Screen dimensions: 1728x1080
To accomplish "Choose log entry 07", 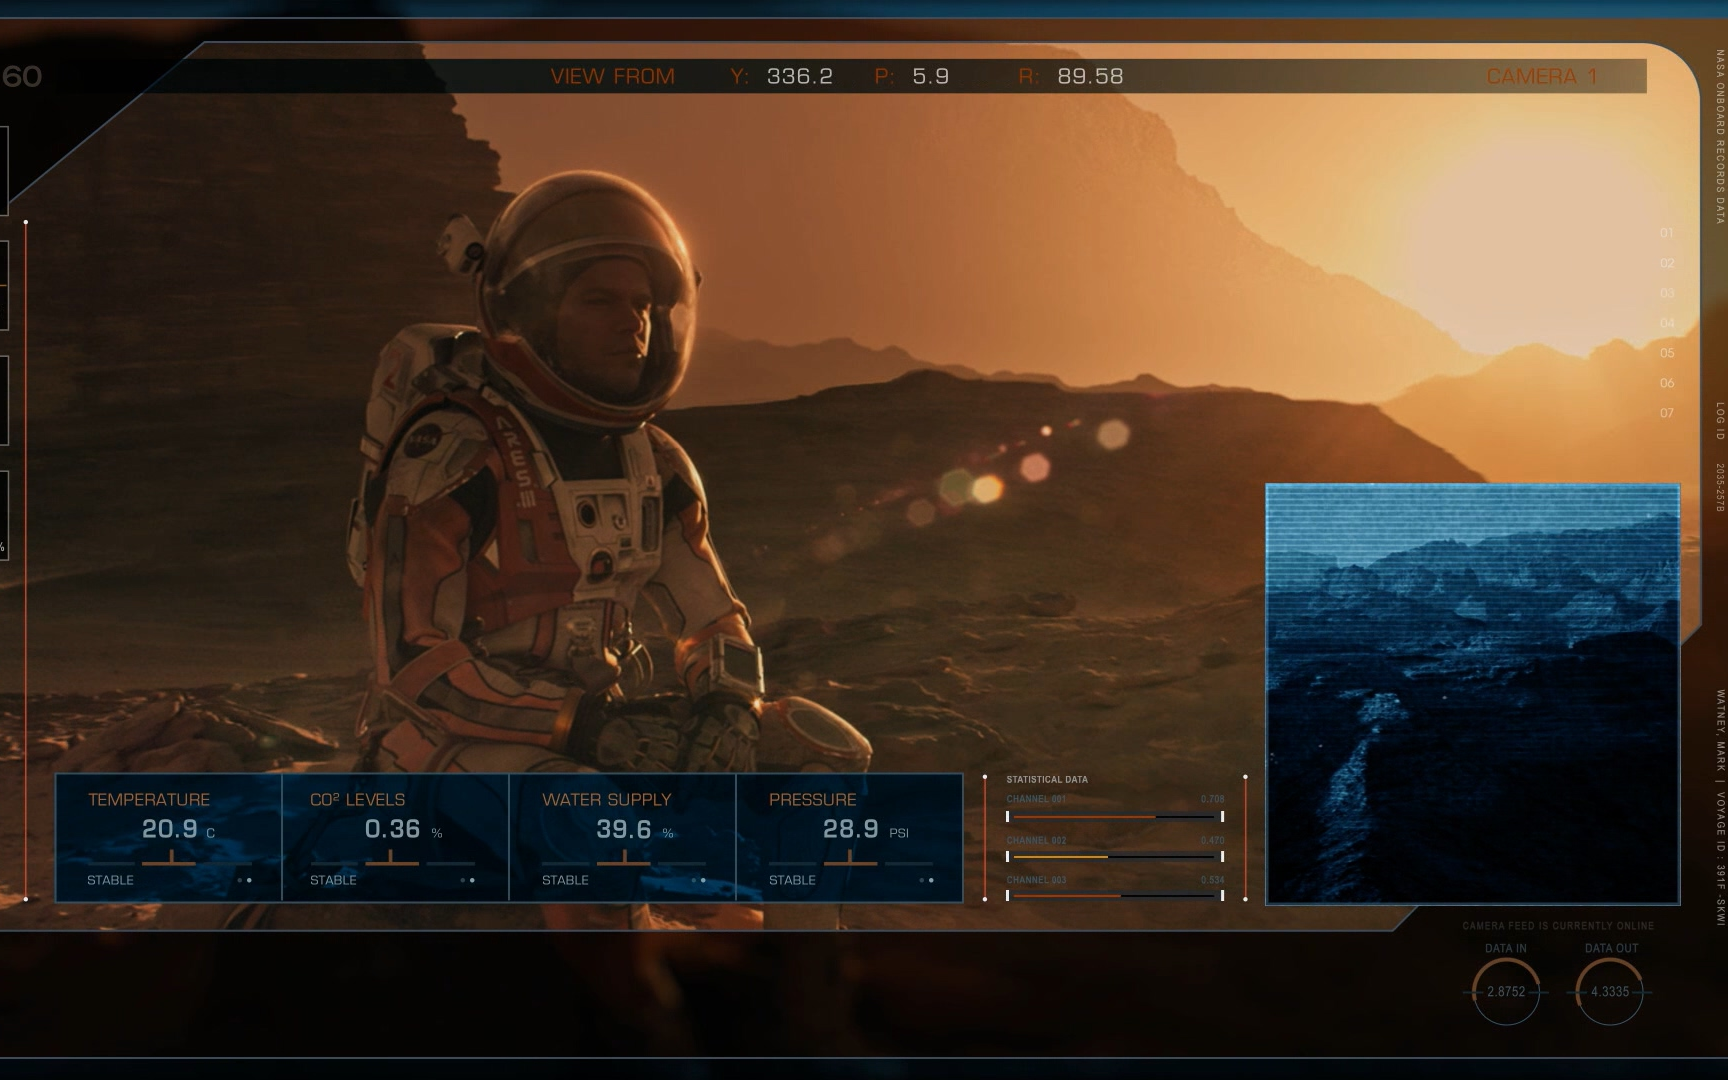I will click(x=1667, y=413).
